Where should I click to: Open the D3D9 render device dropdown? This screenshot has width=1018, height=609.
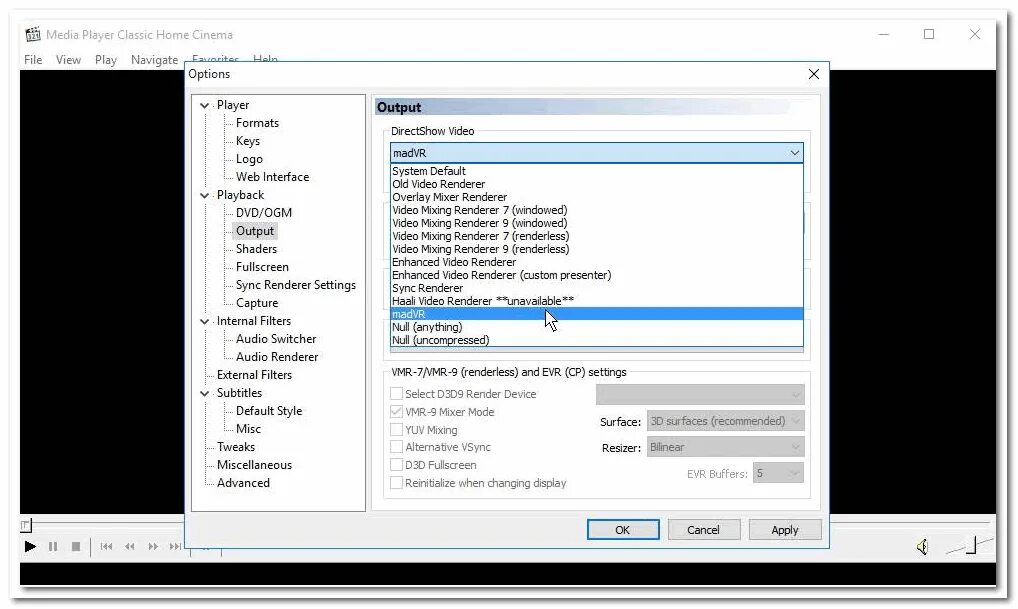point(700,394)
